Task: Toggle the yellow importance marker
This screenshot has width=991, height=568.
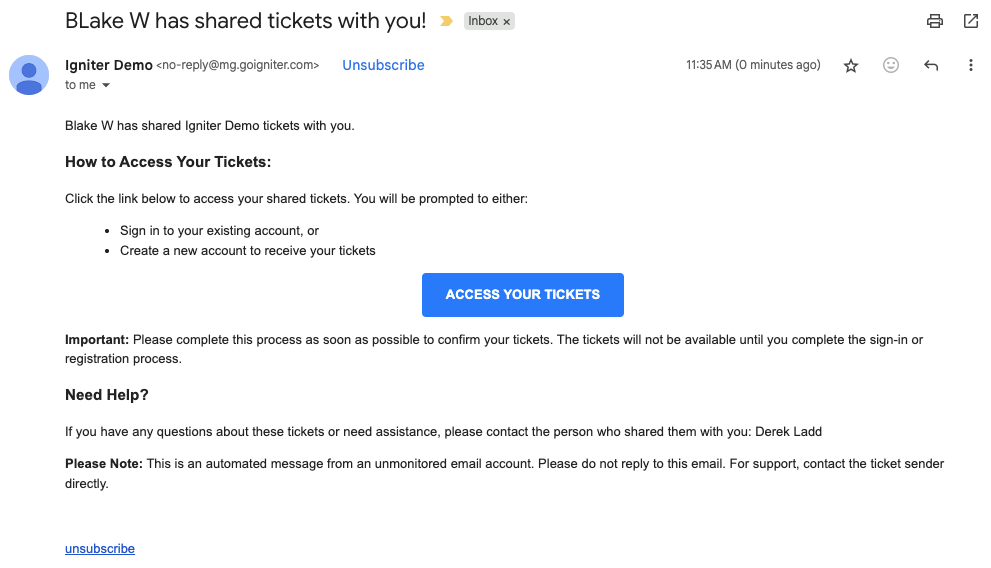Action: tap(446, 21)
